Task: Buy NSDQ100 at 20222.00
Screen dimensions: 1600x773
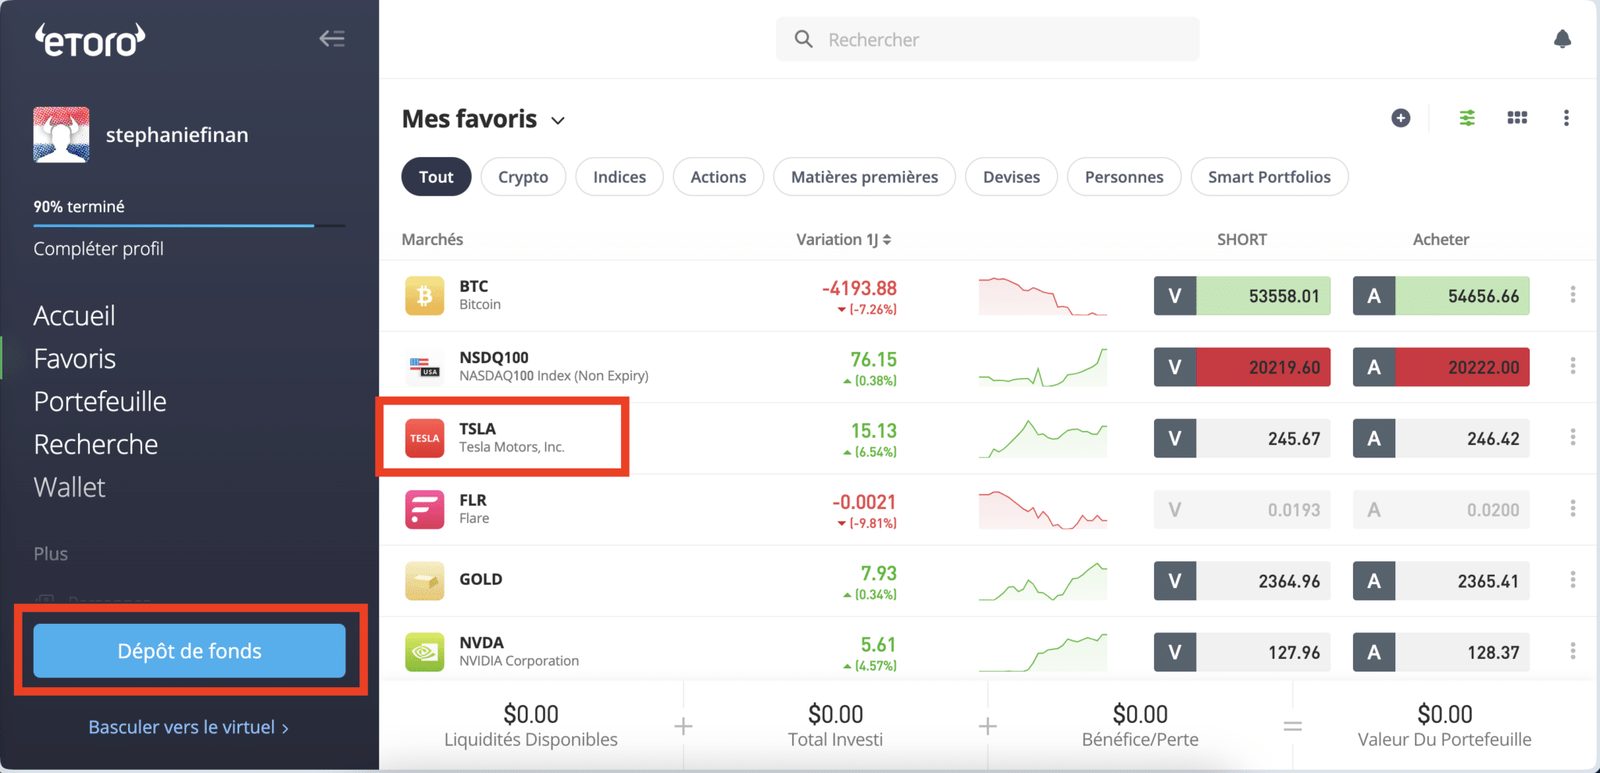Action: tap(1441, 367)
